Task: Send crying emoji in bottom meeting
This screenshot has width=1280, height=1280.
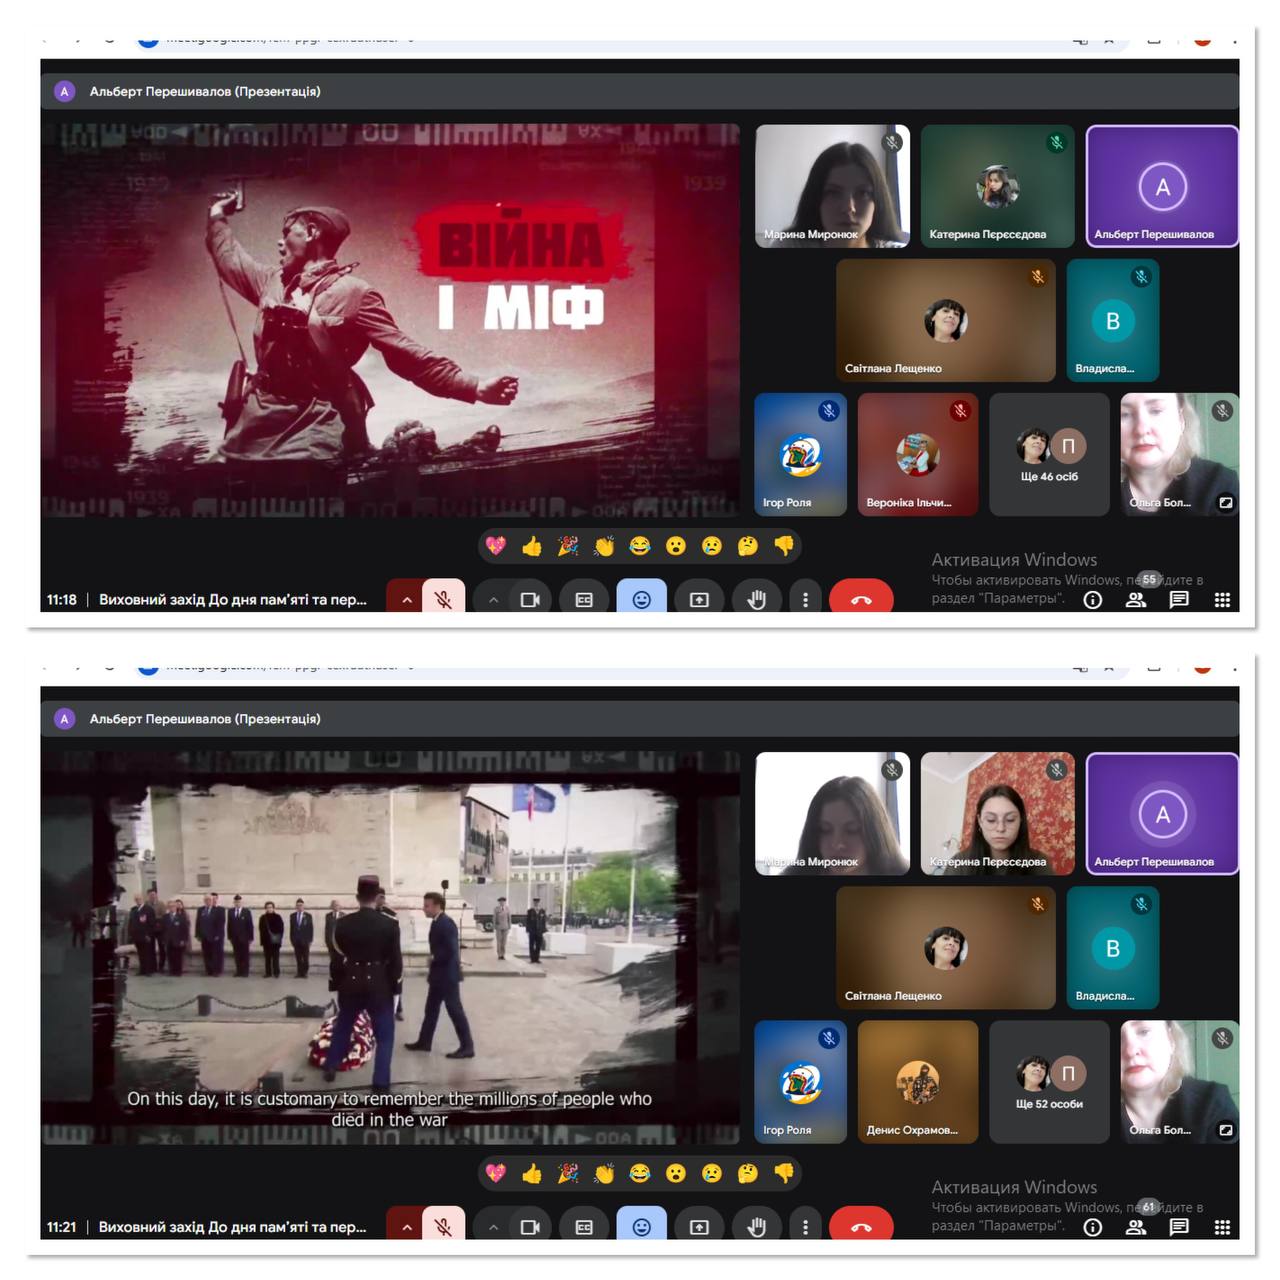Action: pyautogui.click(x=712, y=1173)
